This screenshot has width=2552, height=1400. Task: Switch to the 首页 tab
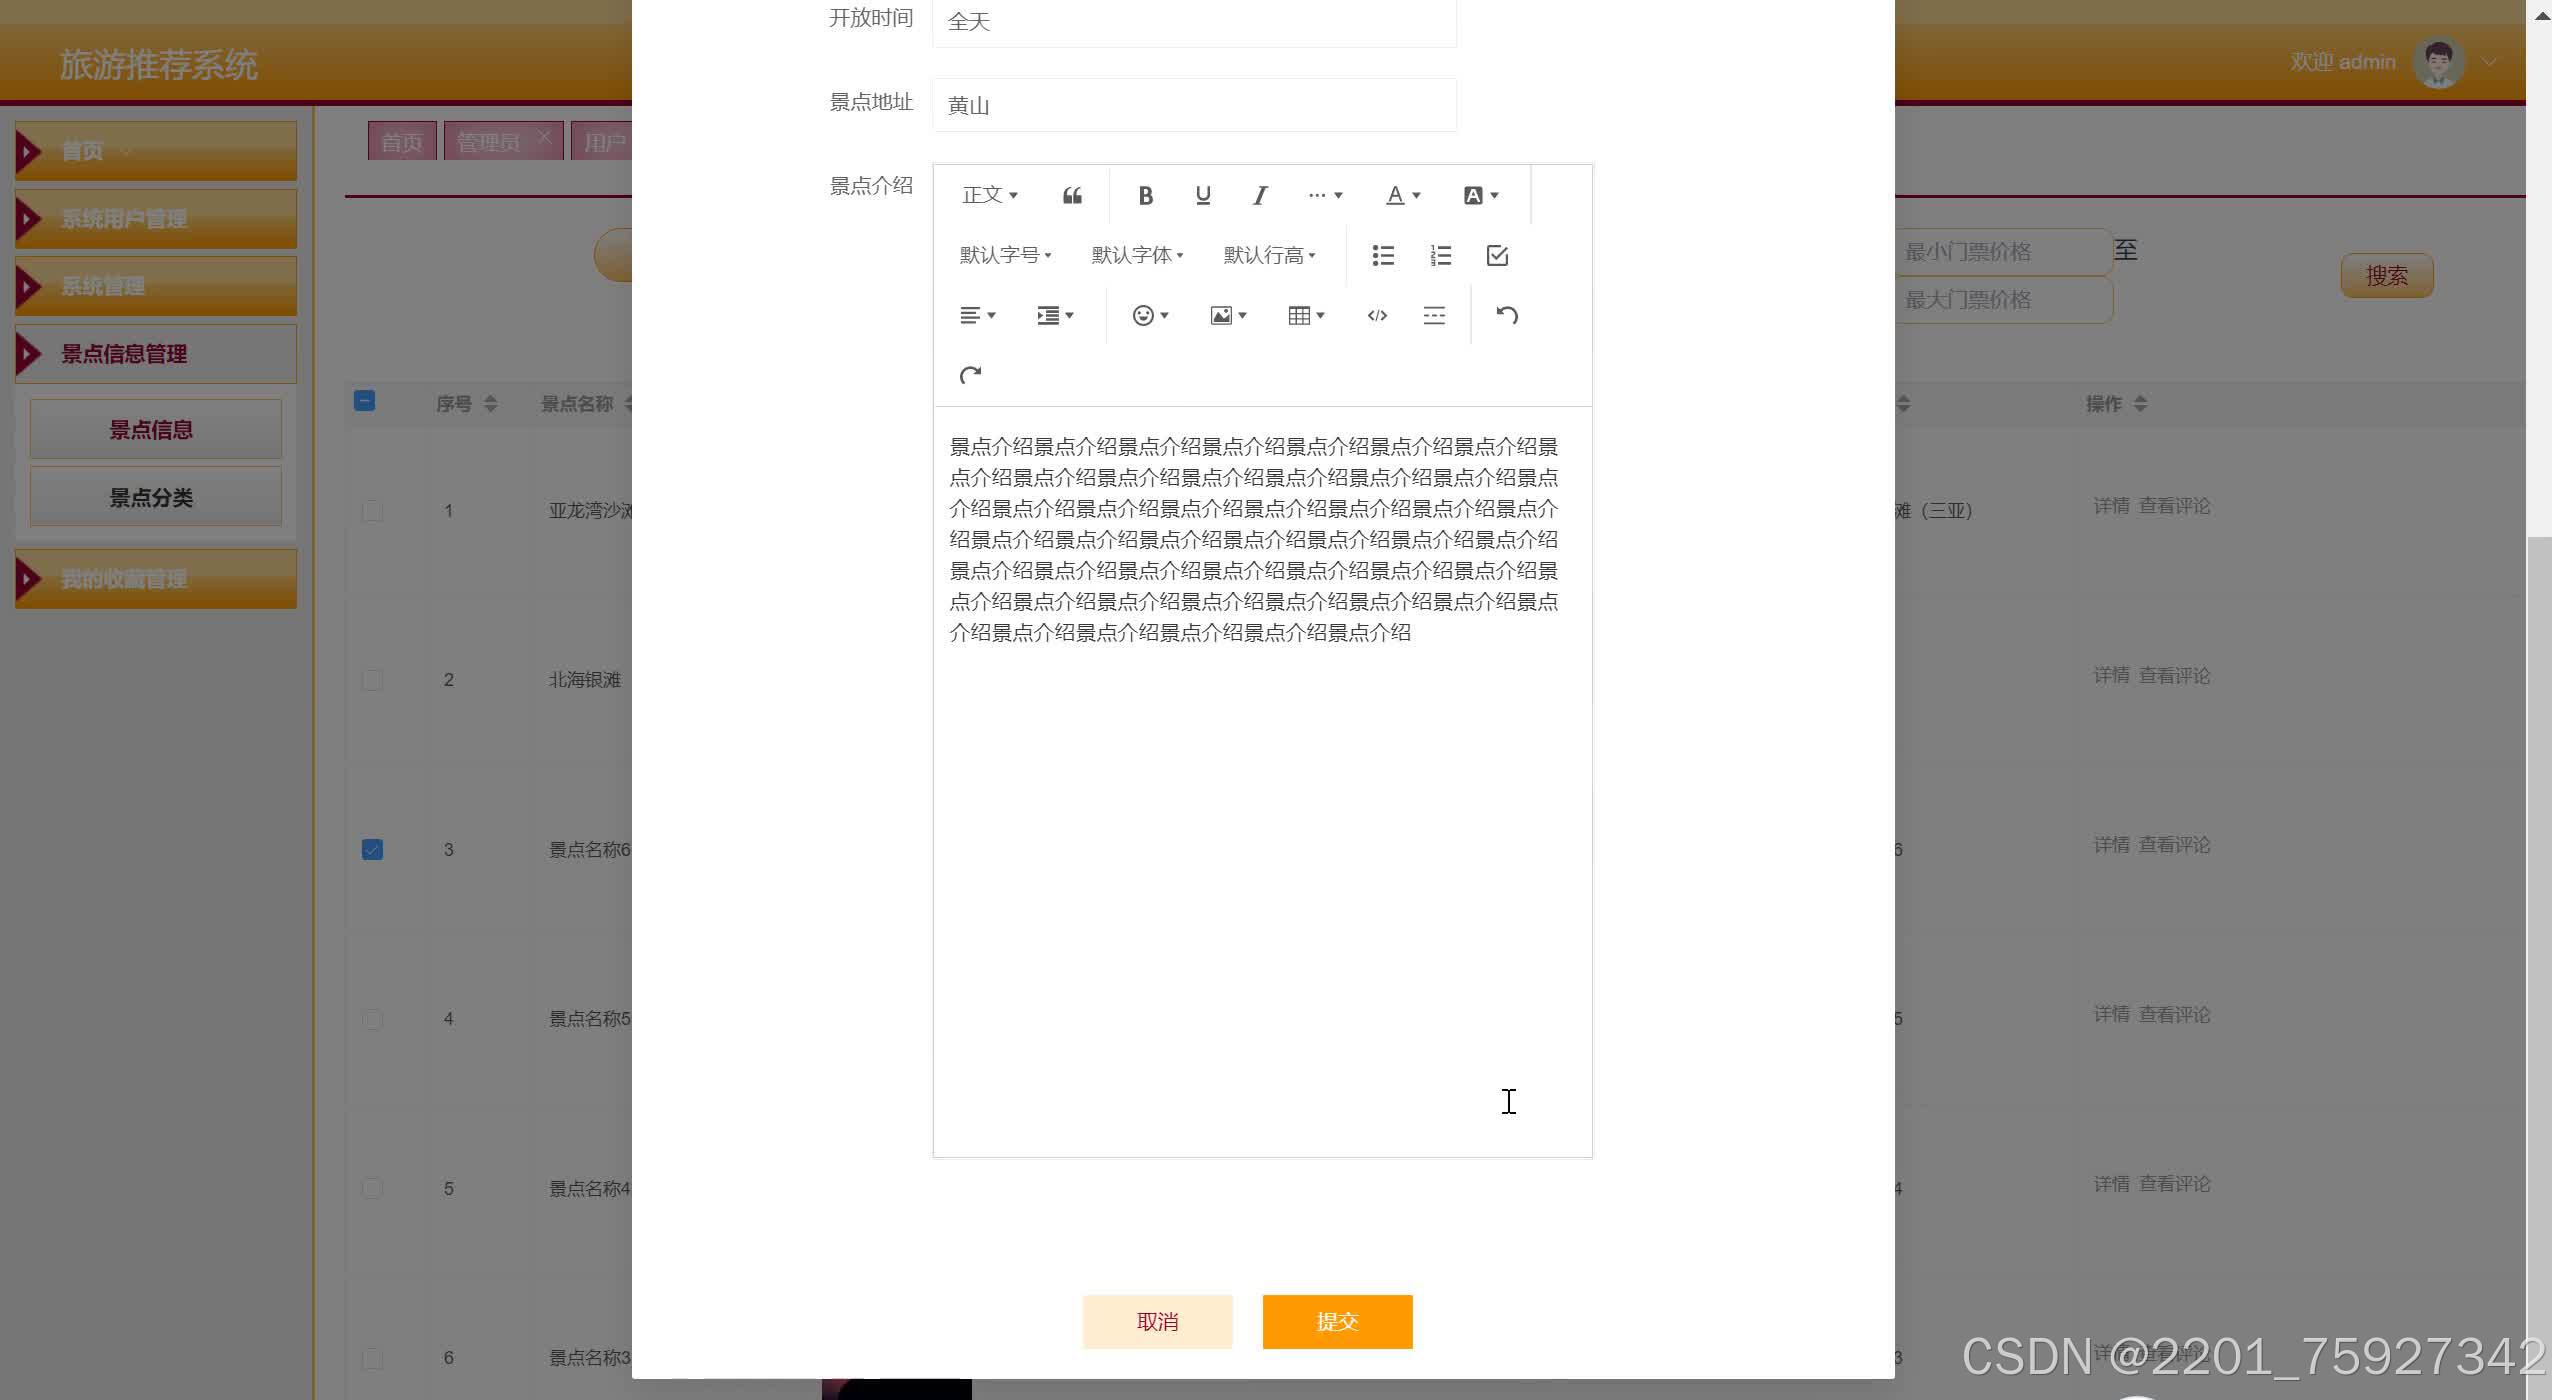[402, 142]
